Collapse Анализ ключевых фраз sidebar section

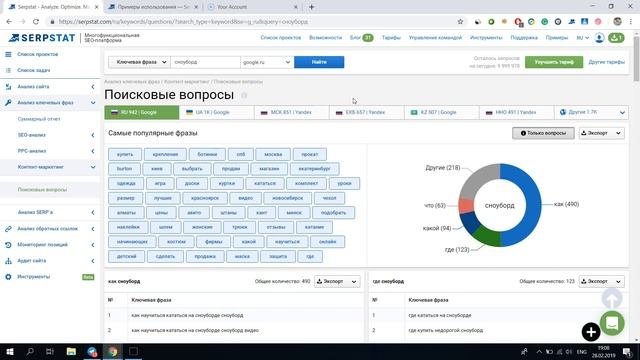(x=93, y=103)
